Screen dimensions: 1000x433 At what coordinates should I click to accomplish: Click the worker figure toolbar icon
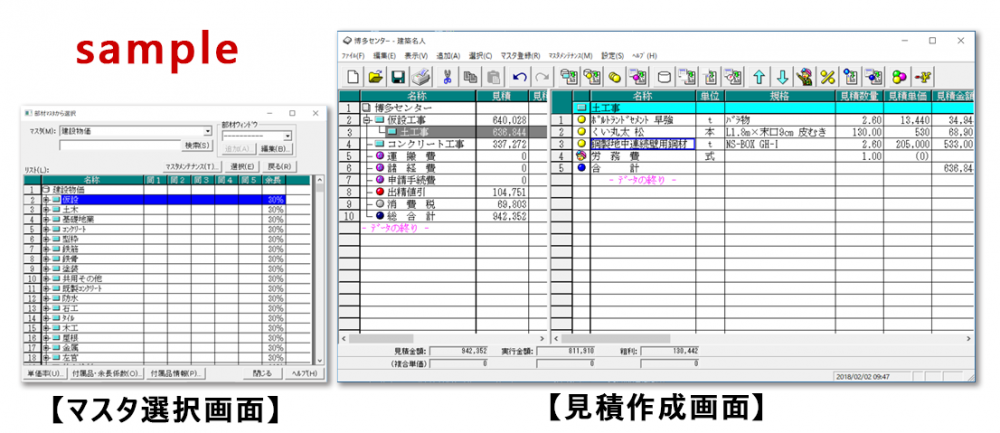tap(805, 77)
